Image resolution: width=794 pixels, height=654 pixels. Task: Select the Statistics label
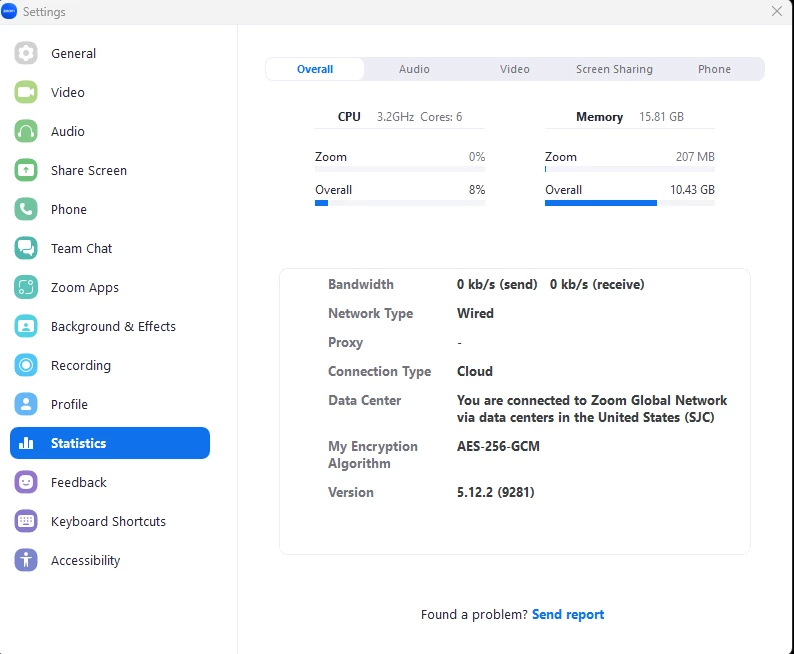[78, 443]
